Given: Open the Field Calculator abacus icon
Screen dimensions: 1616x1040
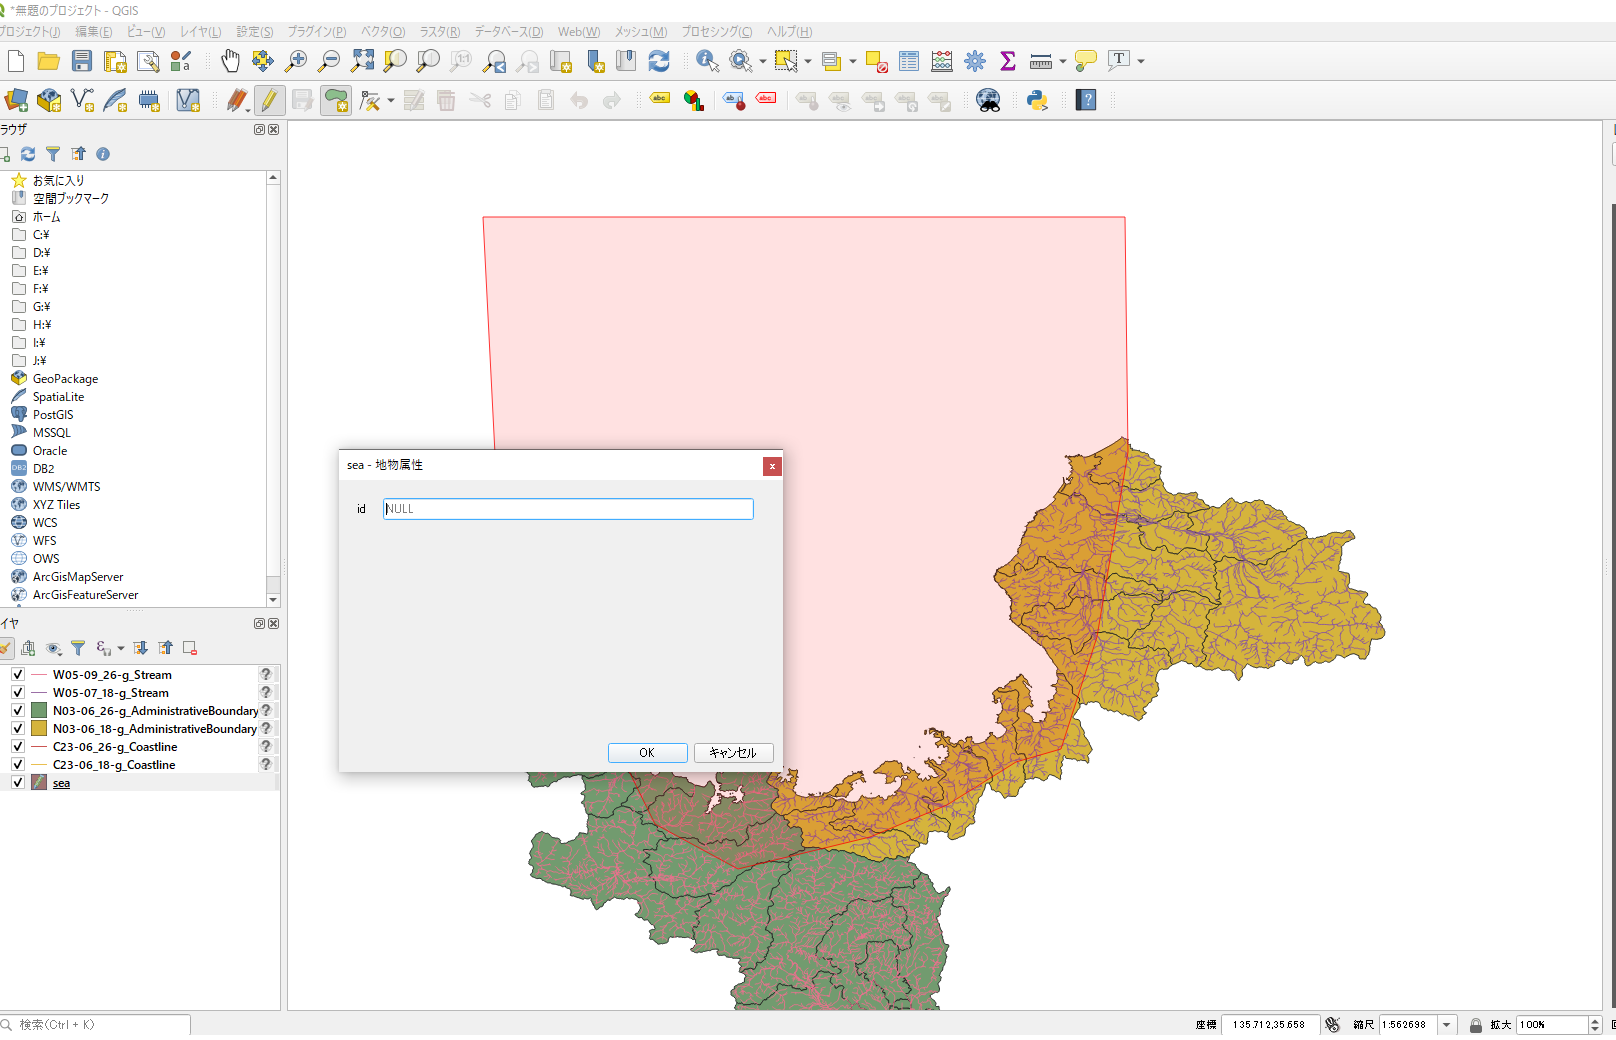Looking at the screenshot, I should [941, 61].
